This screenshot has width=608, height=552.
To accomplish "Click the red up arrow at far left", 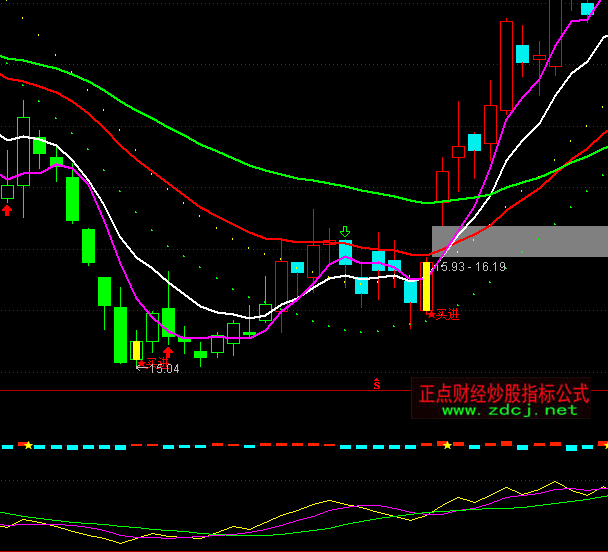I will point(7,209).
